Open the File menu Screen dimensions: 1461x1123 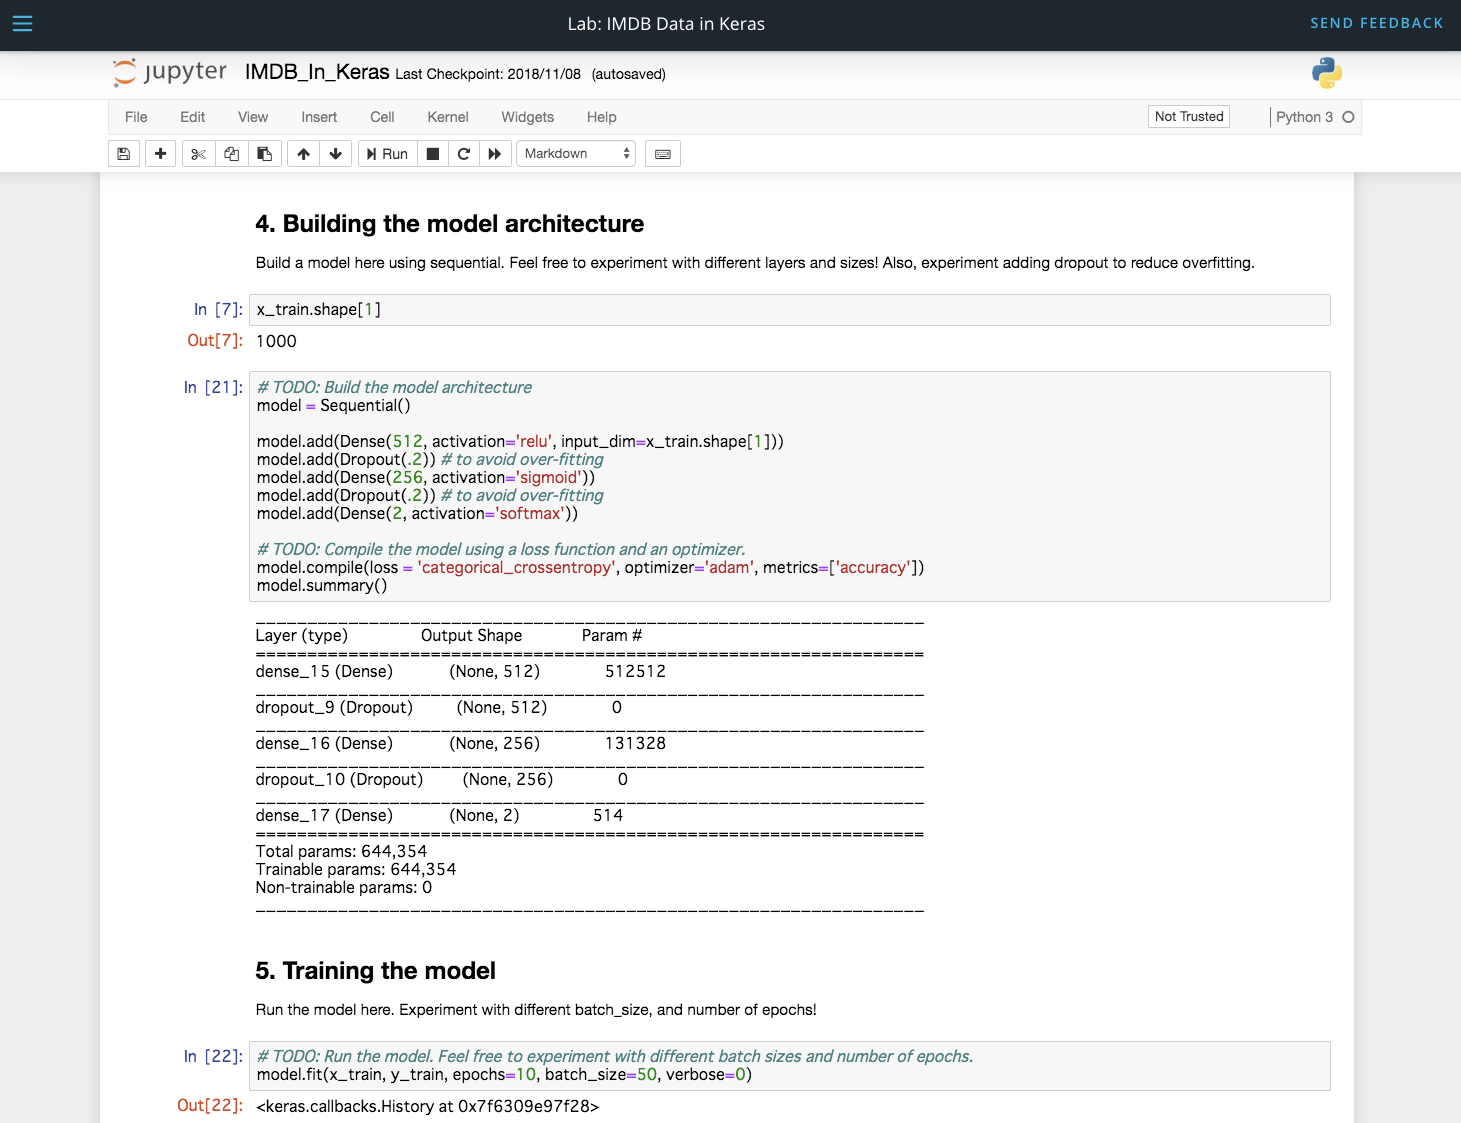136,117
